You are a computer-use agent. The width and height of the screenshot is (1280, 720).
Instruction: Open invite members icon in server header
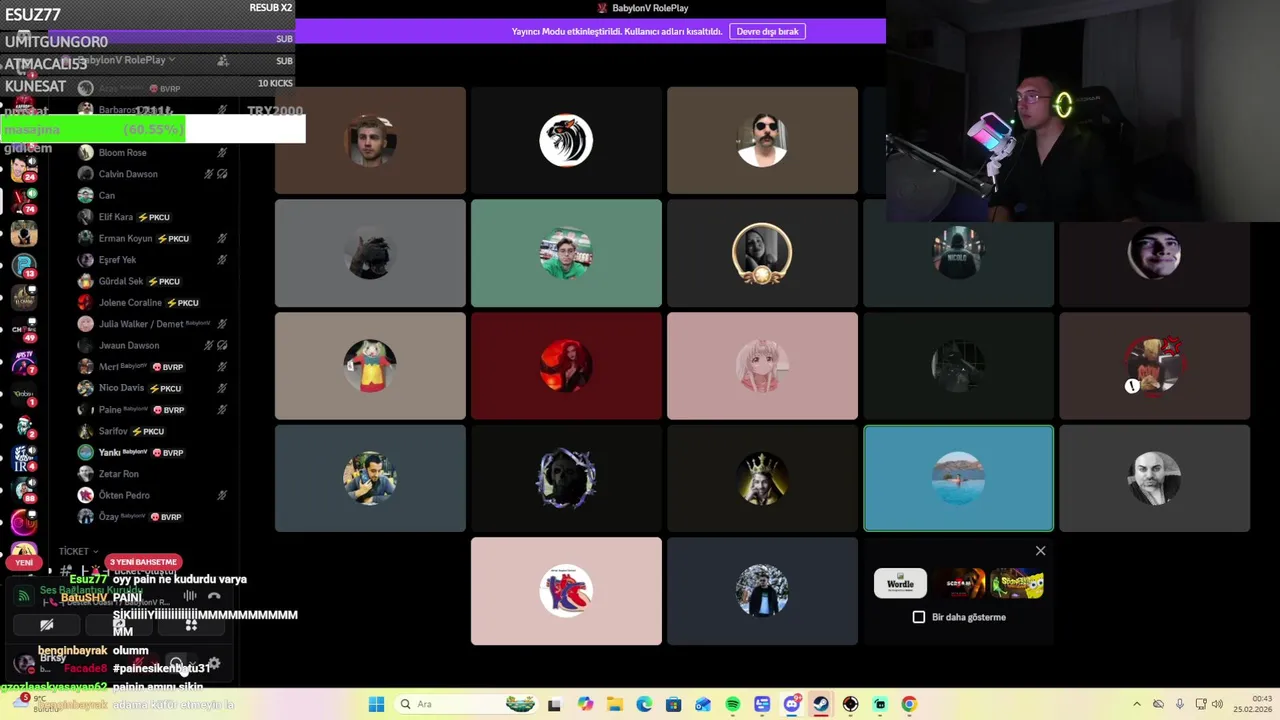[x=223, y=60]
